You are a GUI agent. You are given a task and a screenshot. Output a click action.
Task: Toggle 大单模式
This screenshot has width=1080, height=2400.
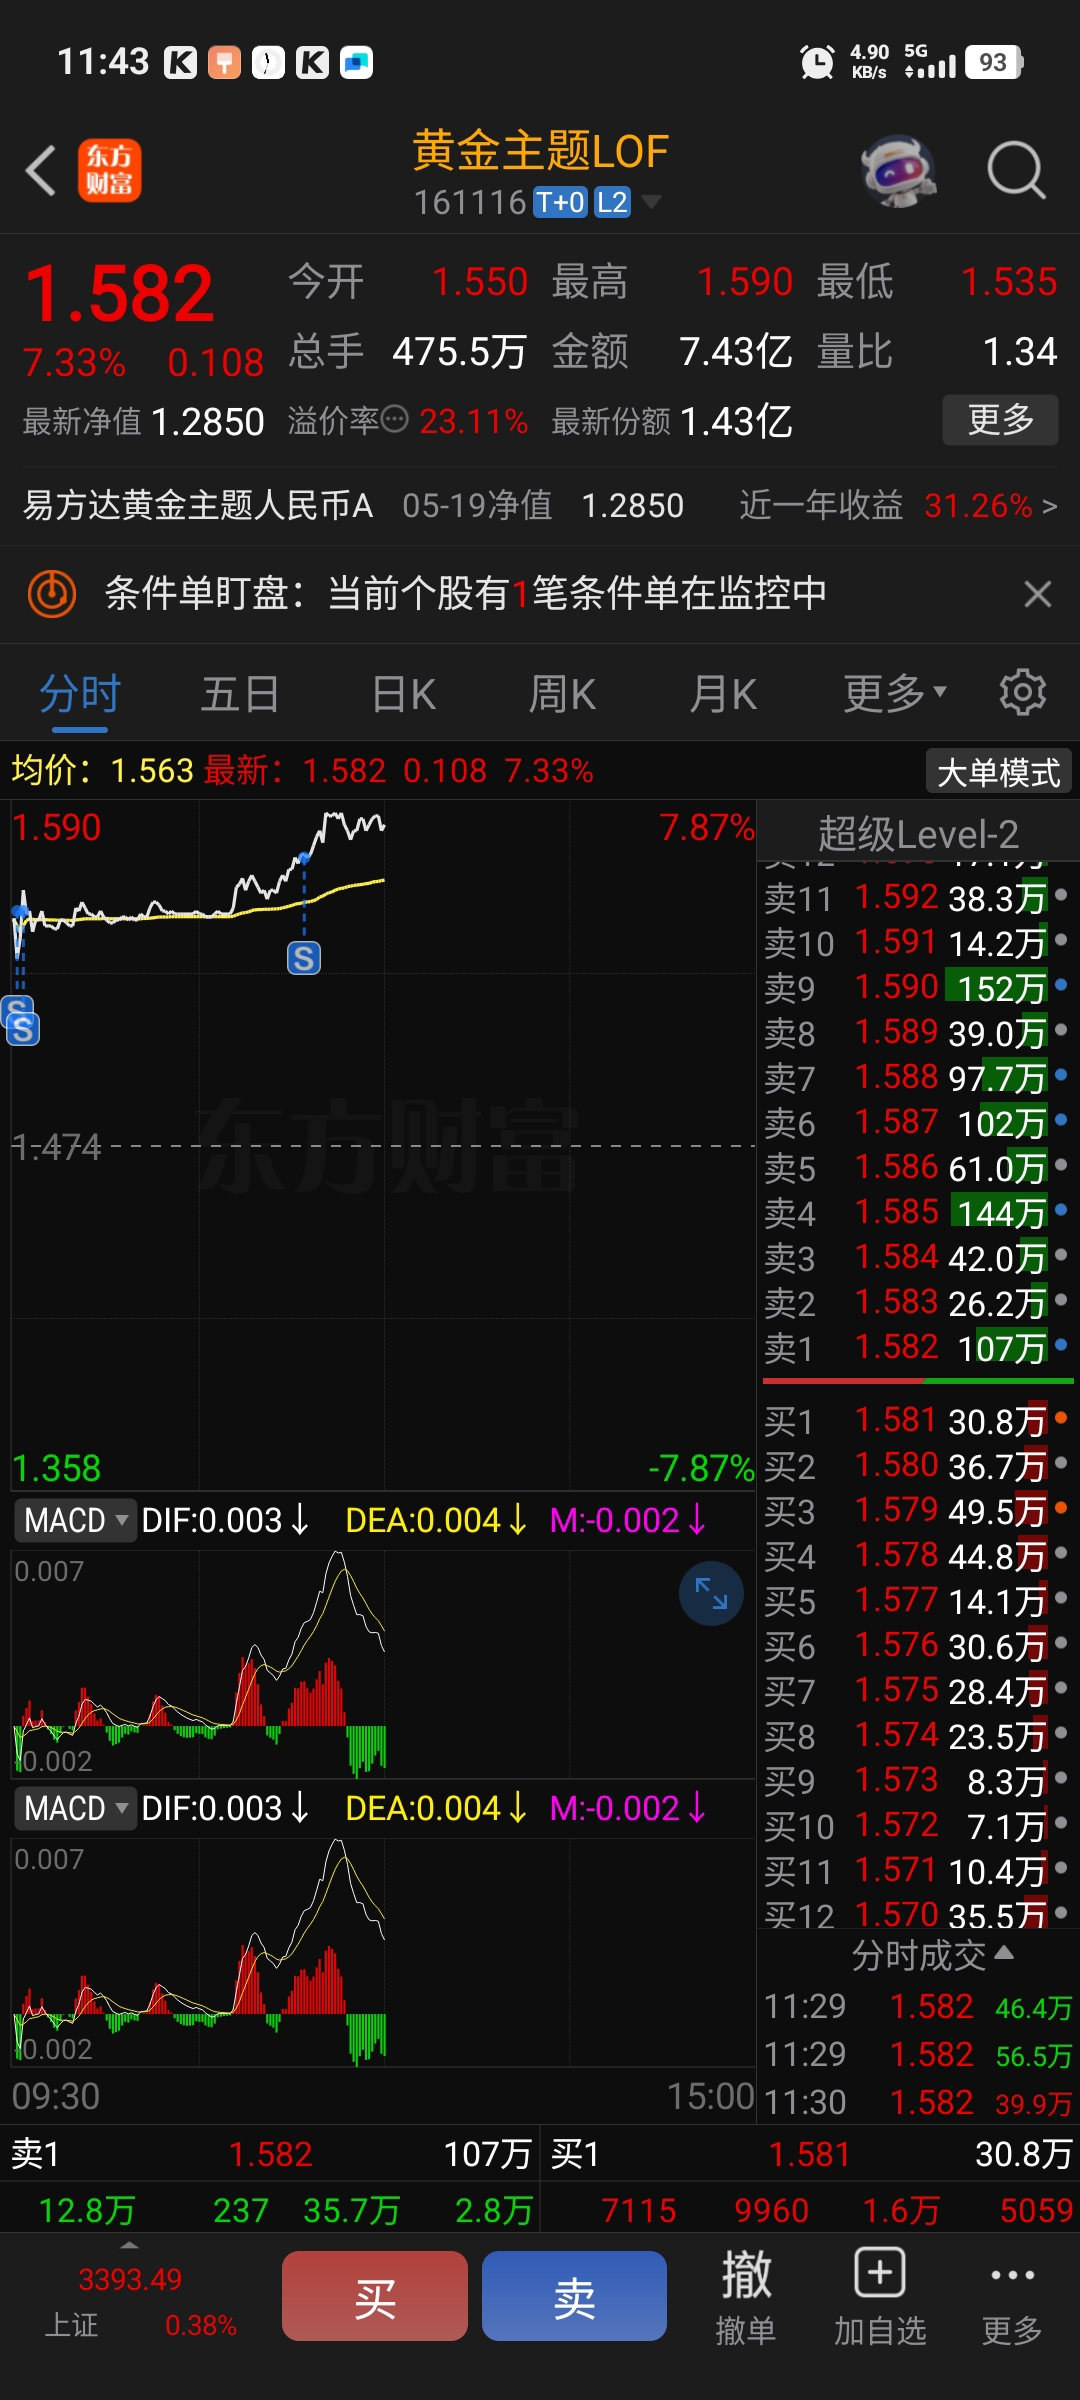(x=998, y=772)
